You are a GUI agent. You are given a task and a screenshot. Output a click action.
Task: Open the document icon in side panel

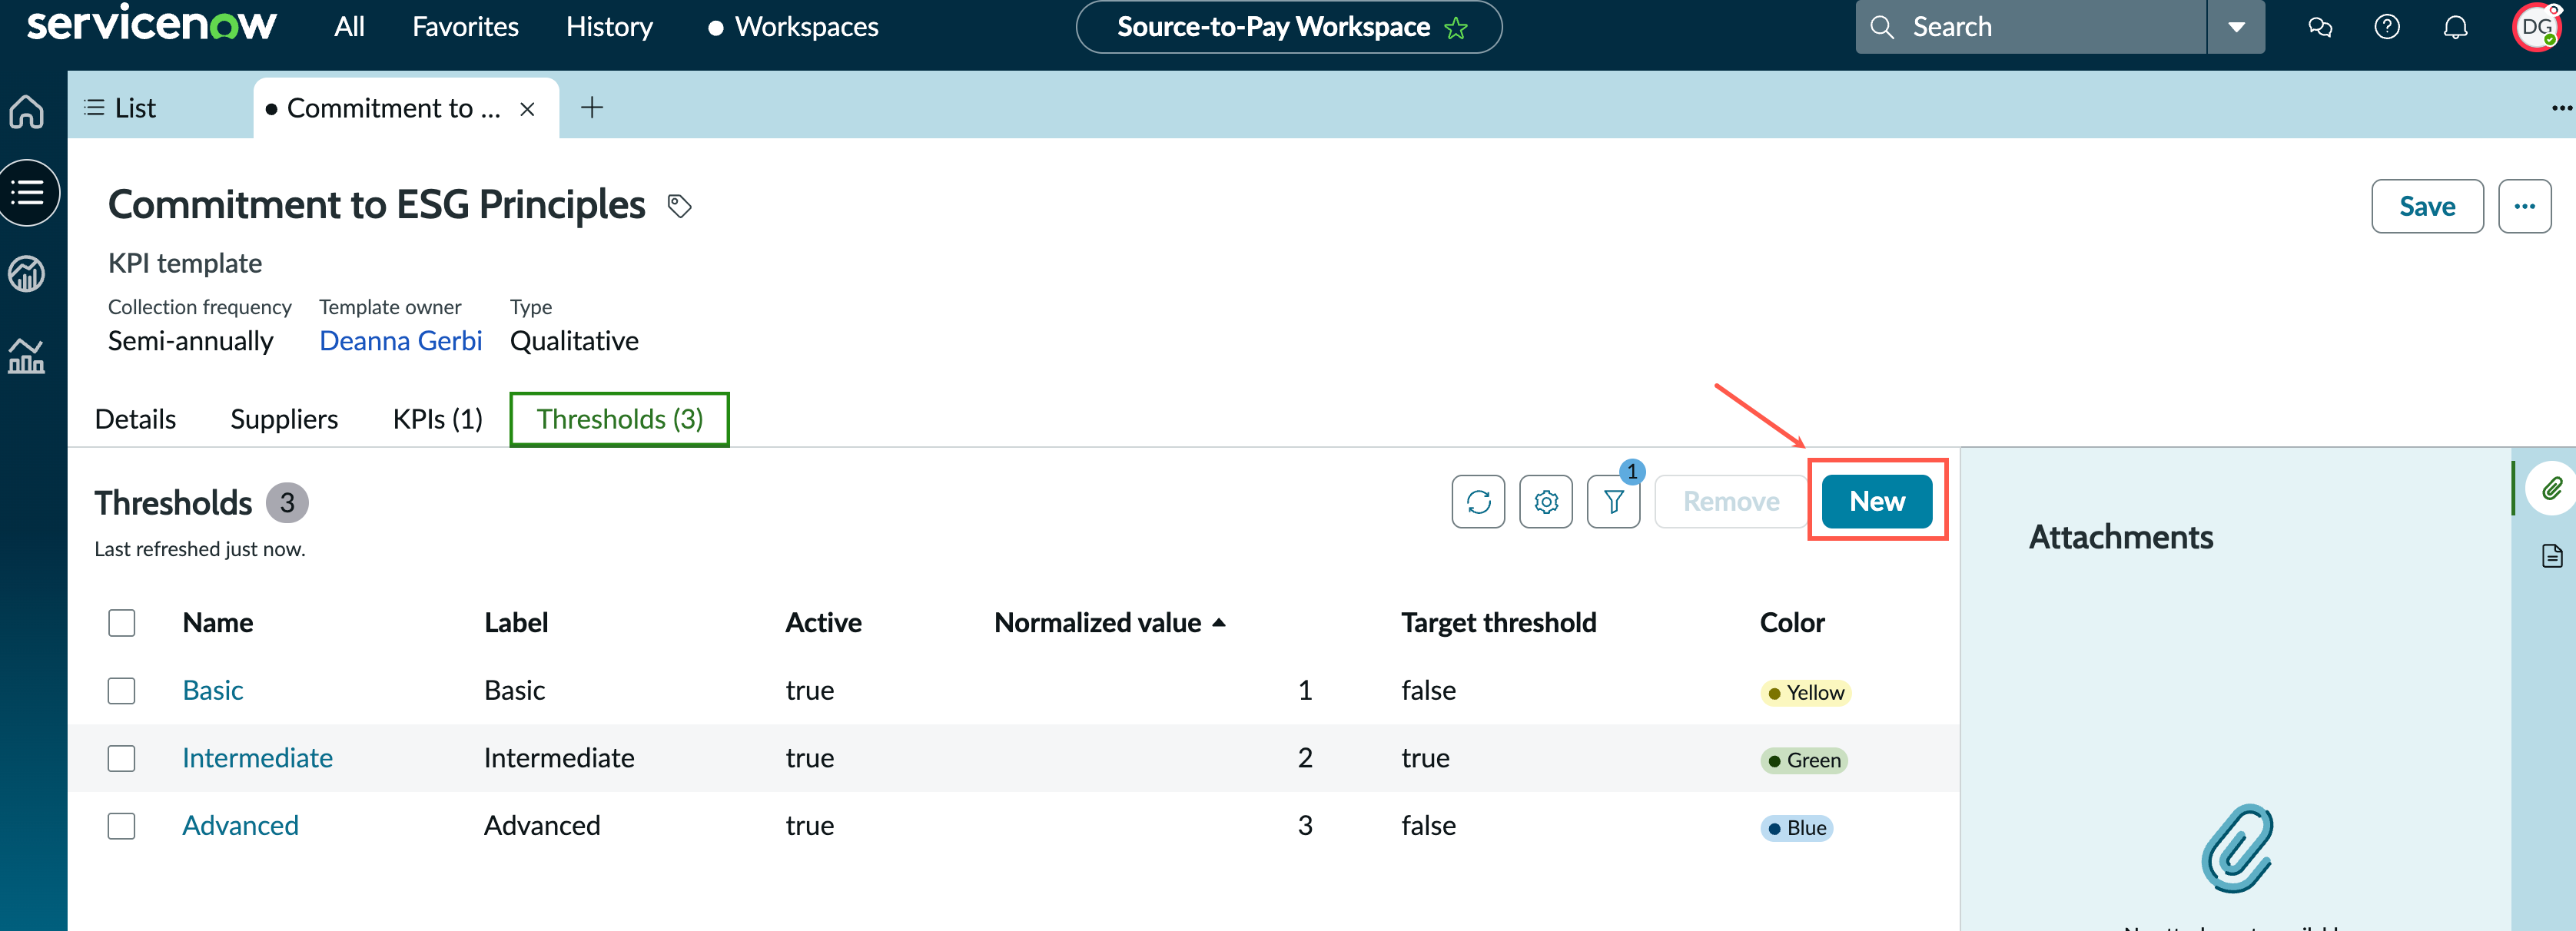point(2552,556)
